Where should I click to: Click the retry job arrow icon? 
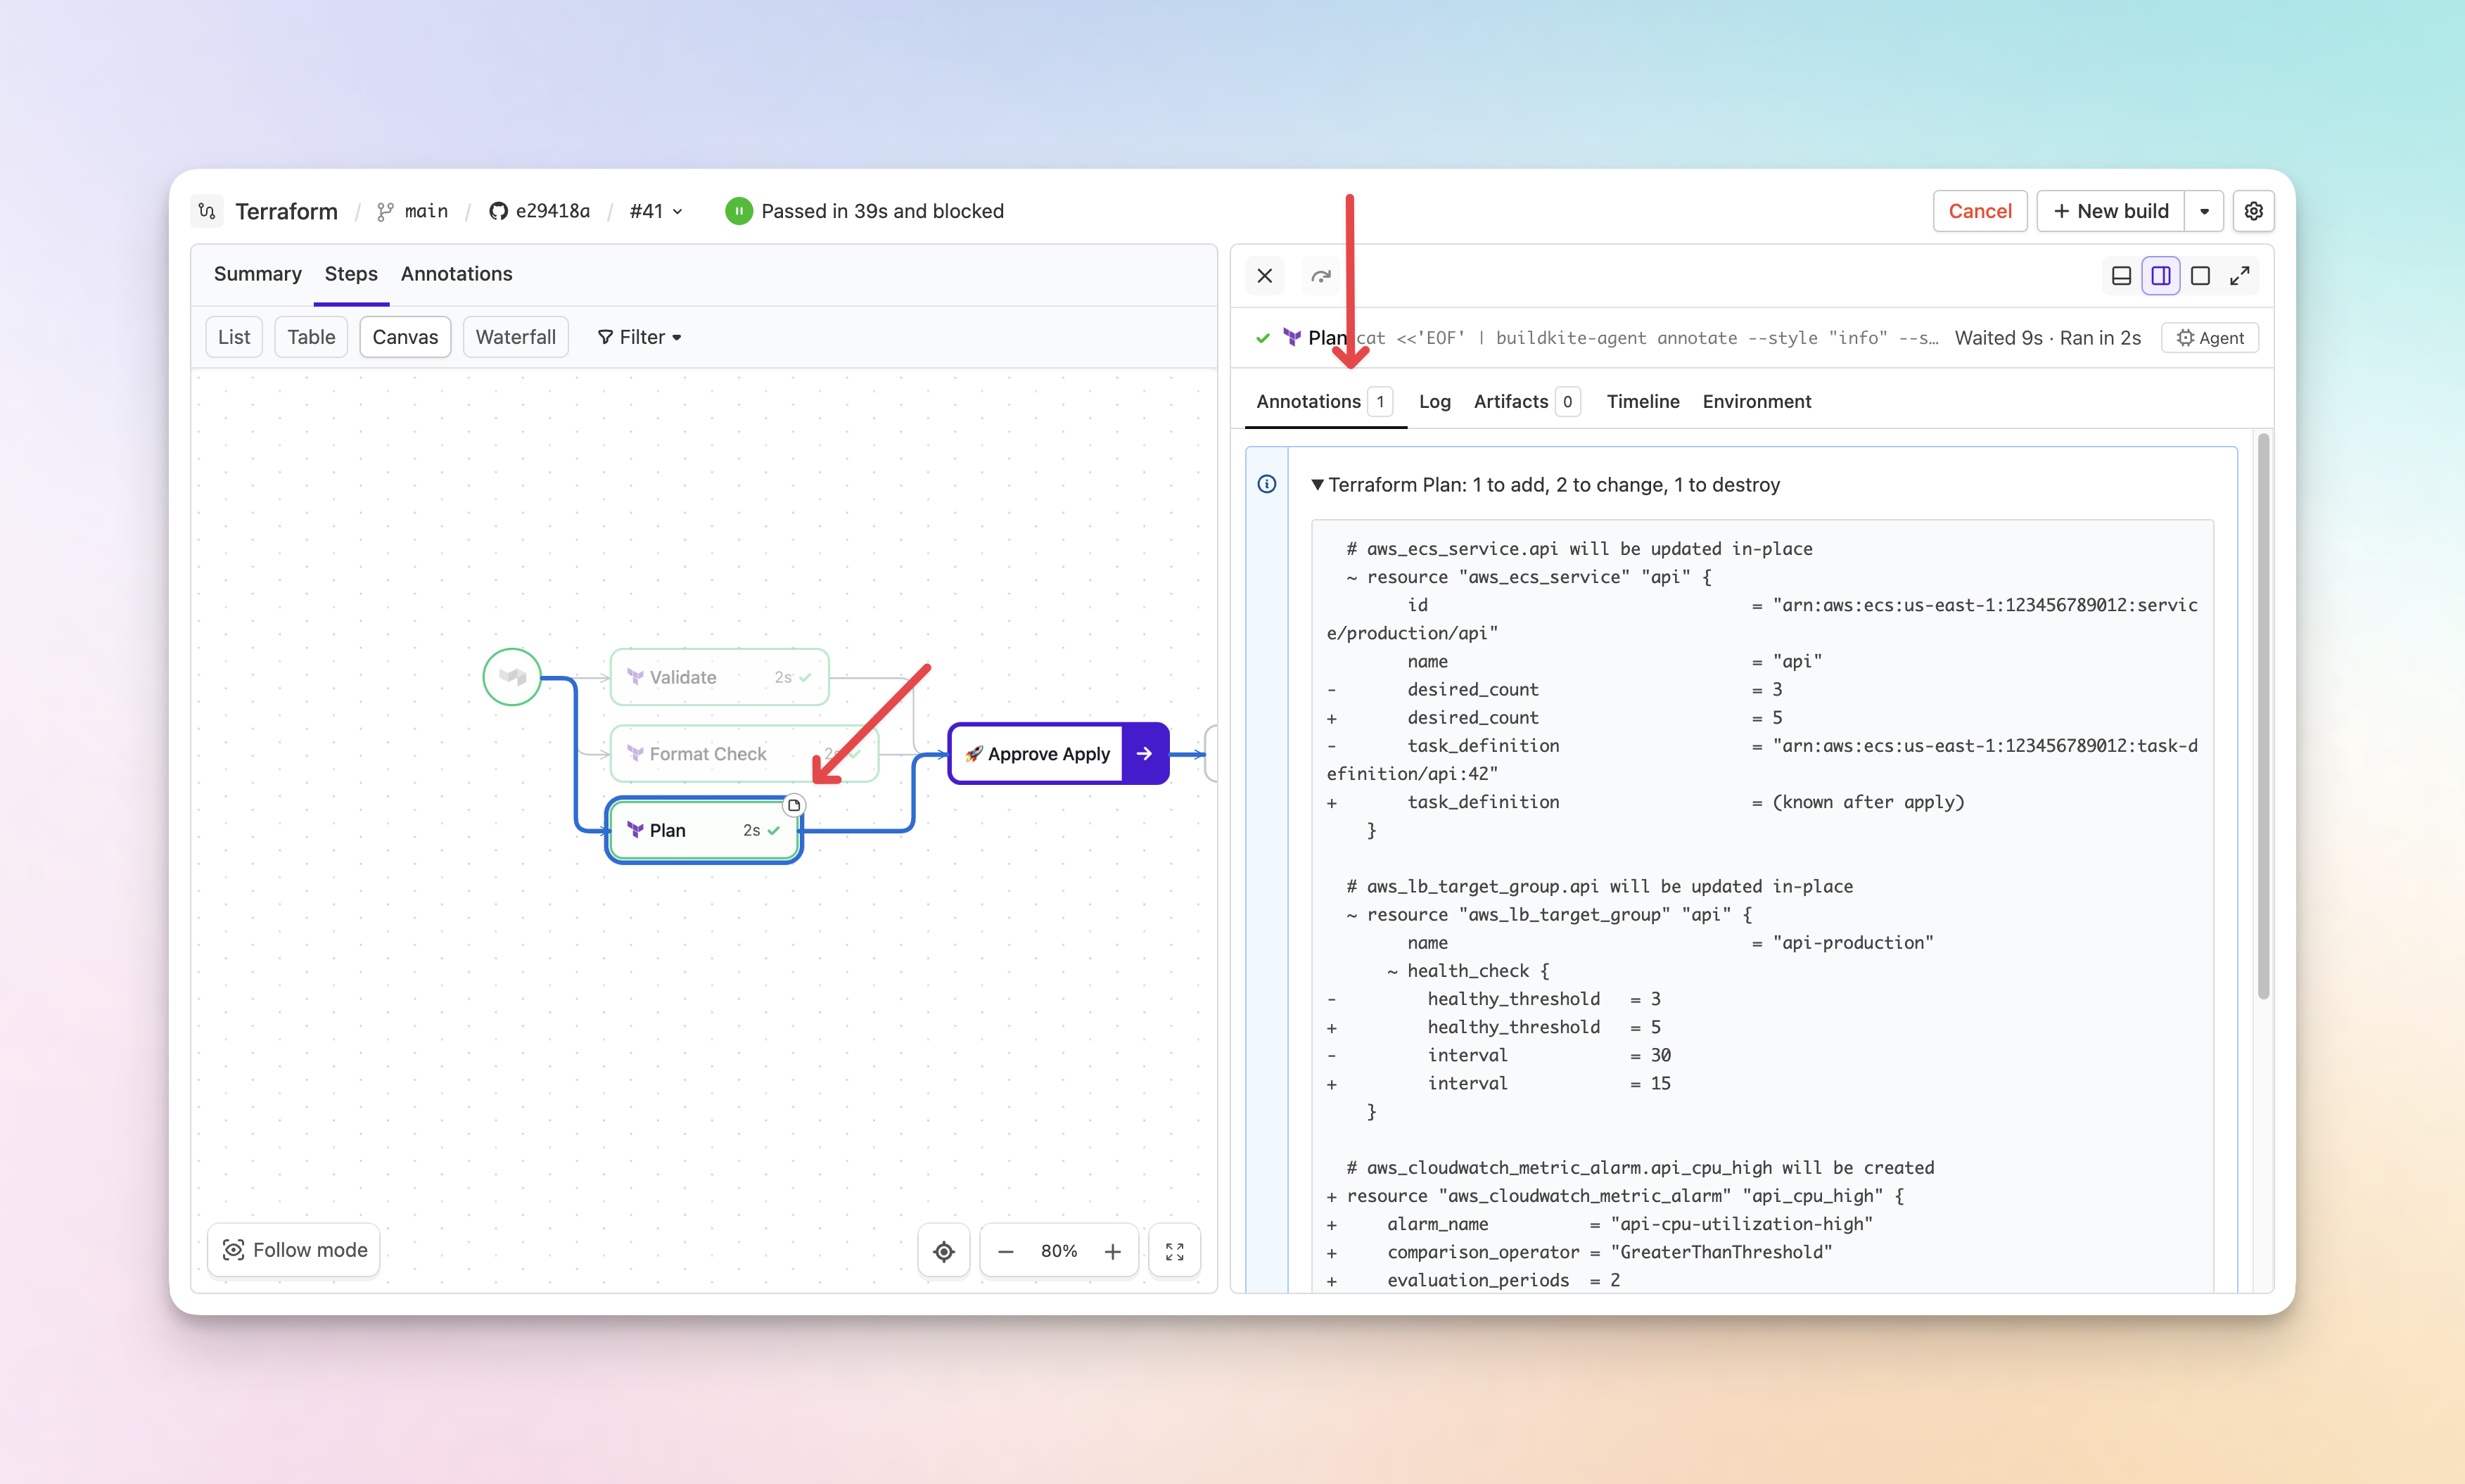[1321, 276]
